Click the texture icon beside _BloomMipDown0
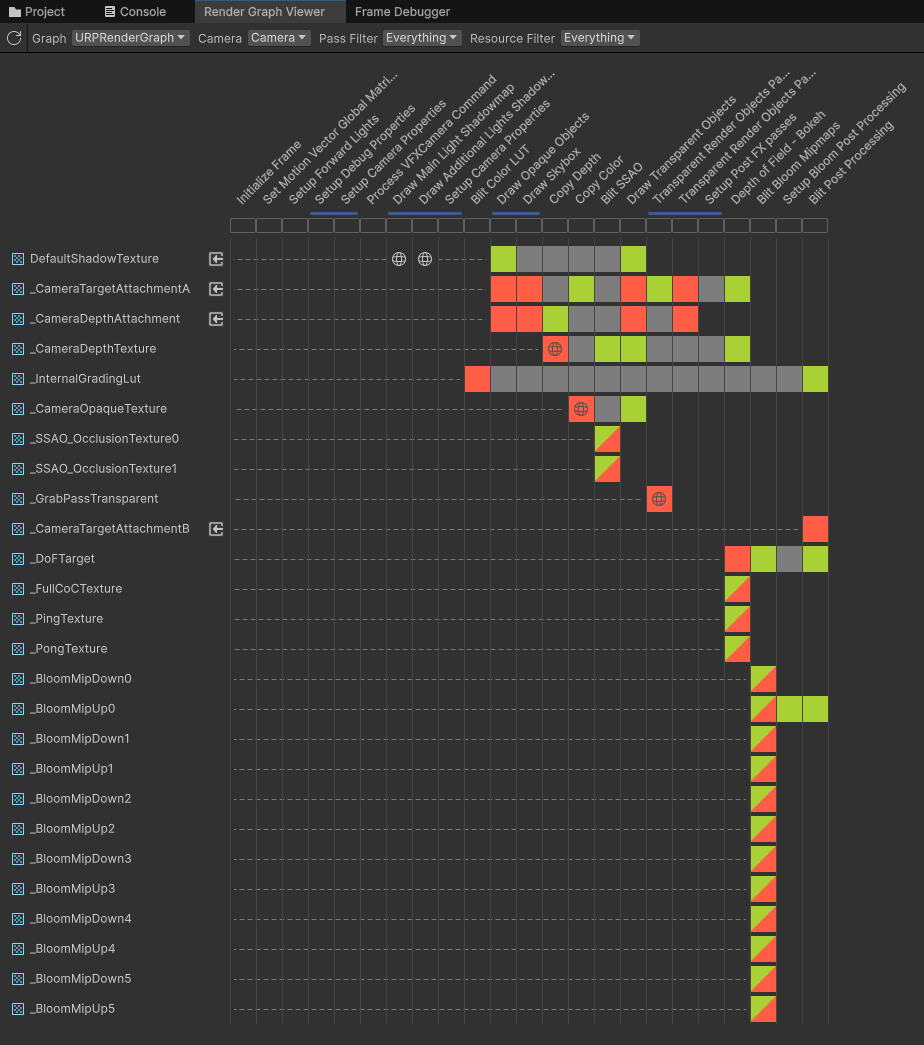Screen dimensions: 924x1045 tap(18, 678)
